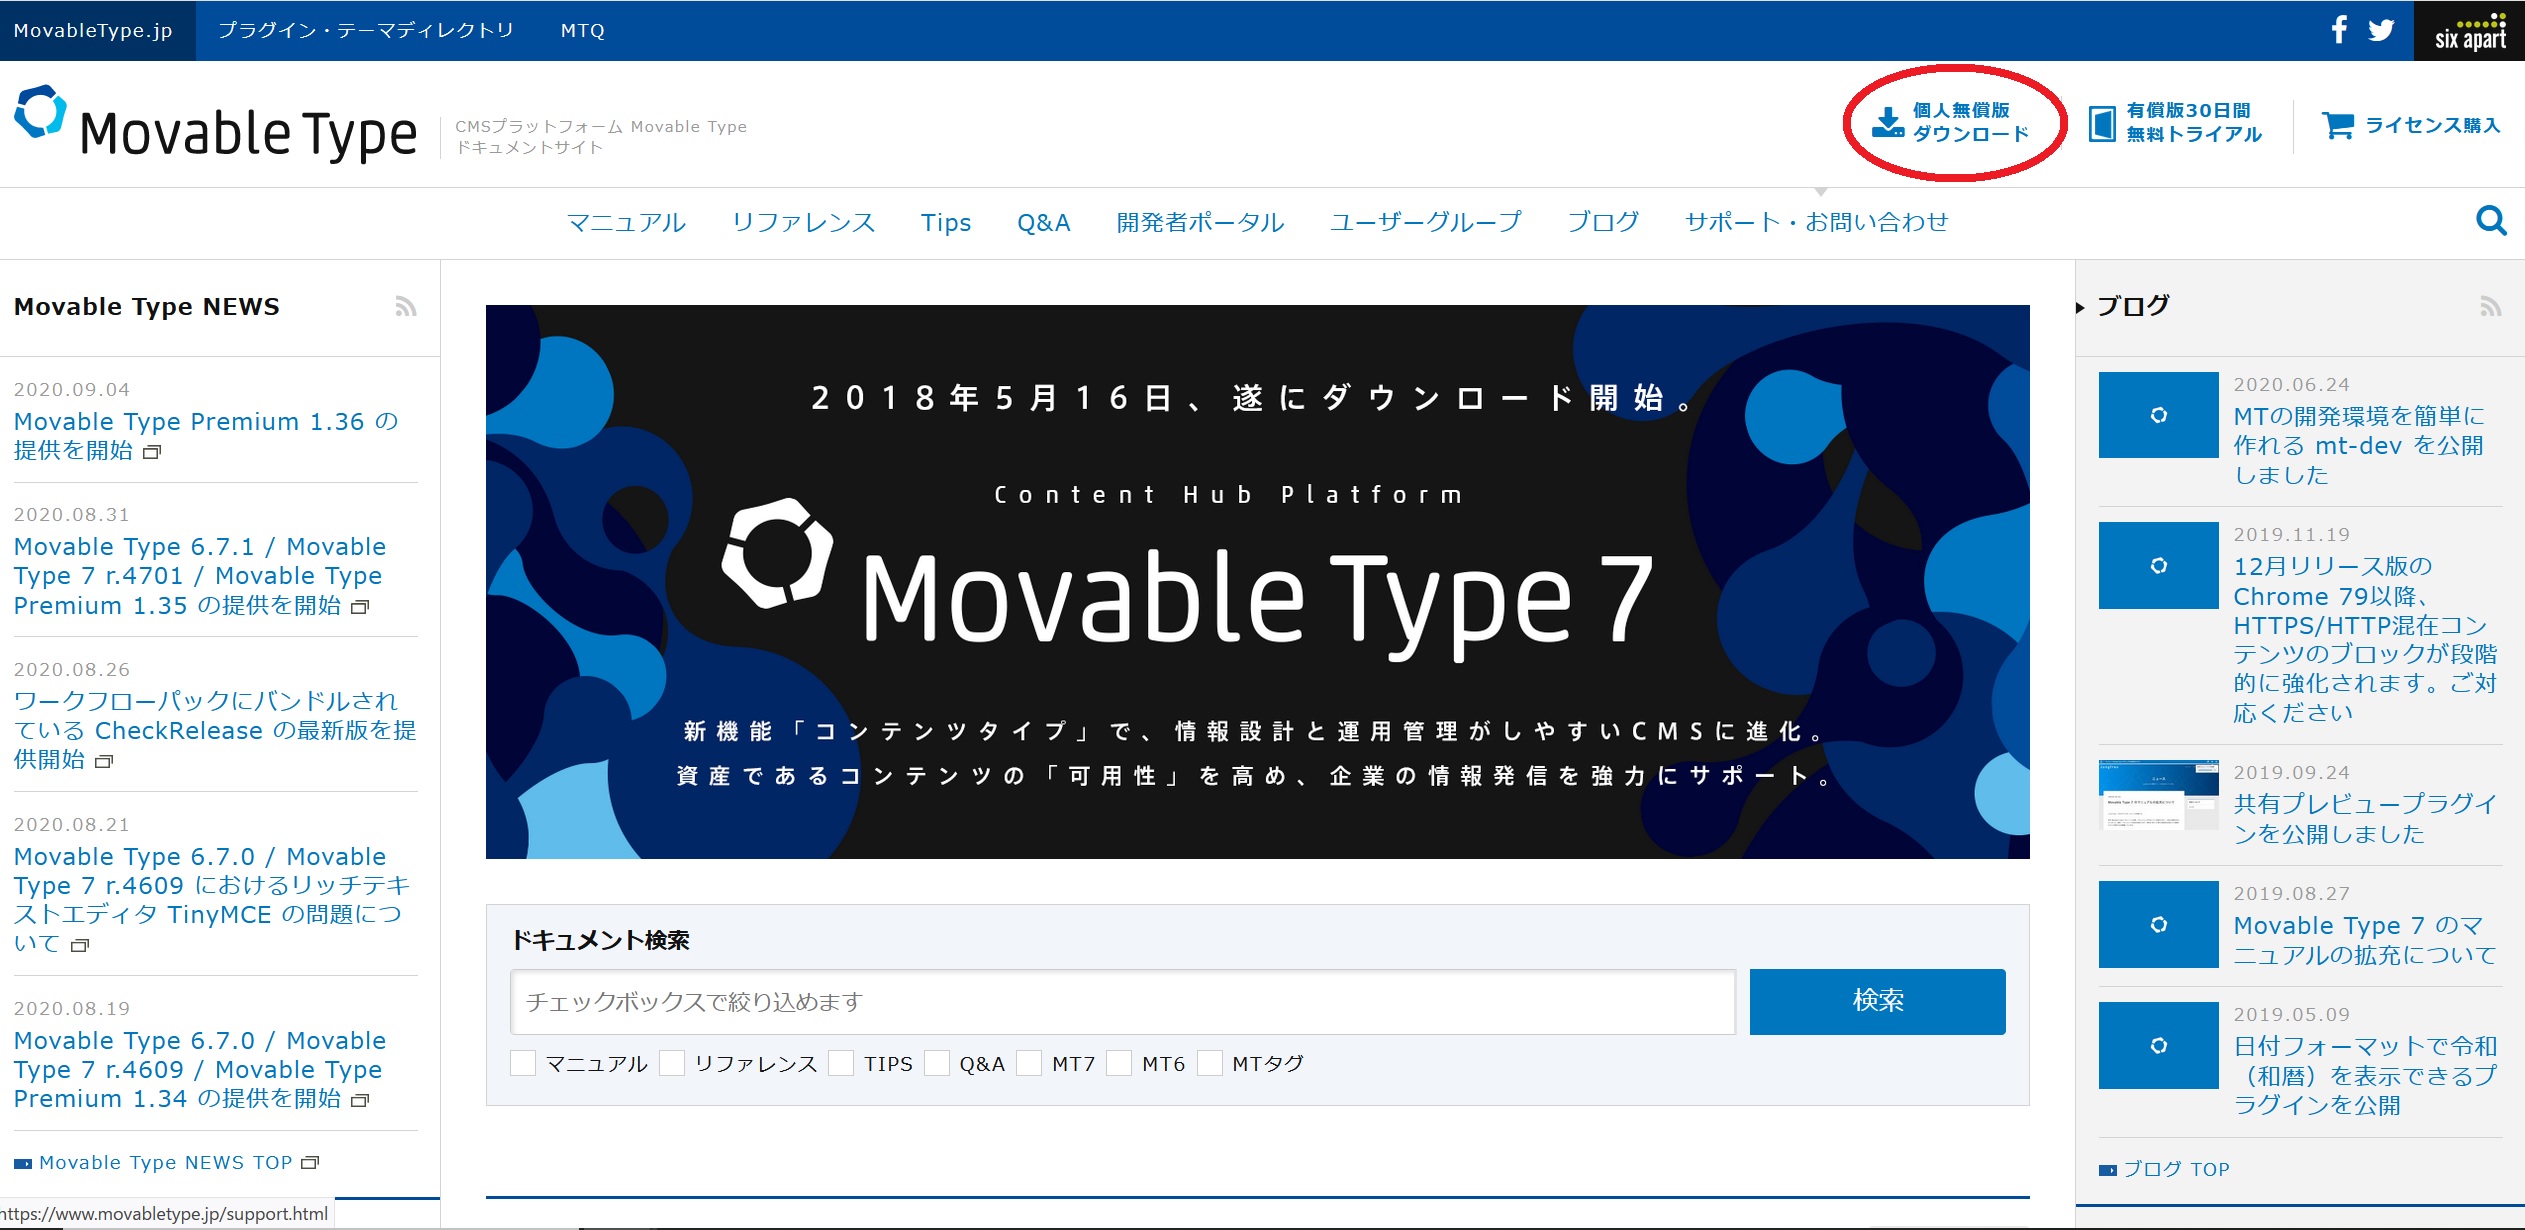Open the リファレンス navigation menu
The image size is (2525, 1230).
click(x=803, y=222)
